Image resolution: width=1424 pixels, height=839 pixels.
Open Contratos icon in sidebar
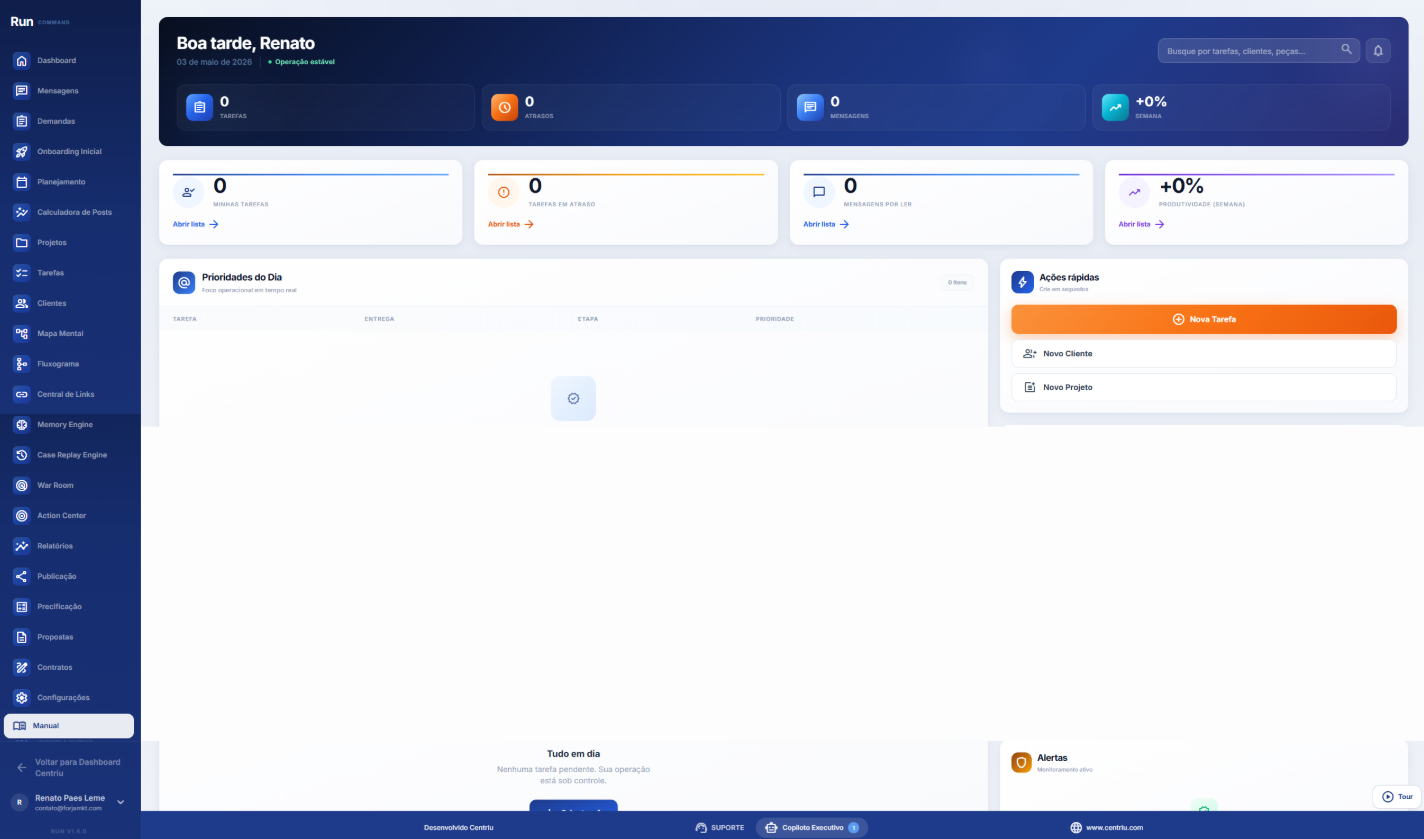pos(21,667)
